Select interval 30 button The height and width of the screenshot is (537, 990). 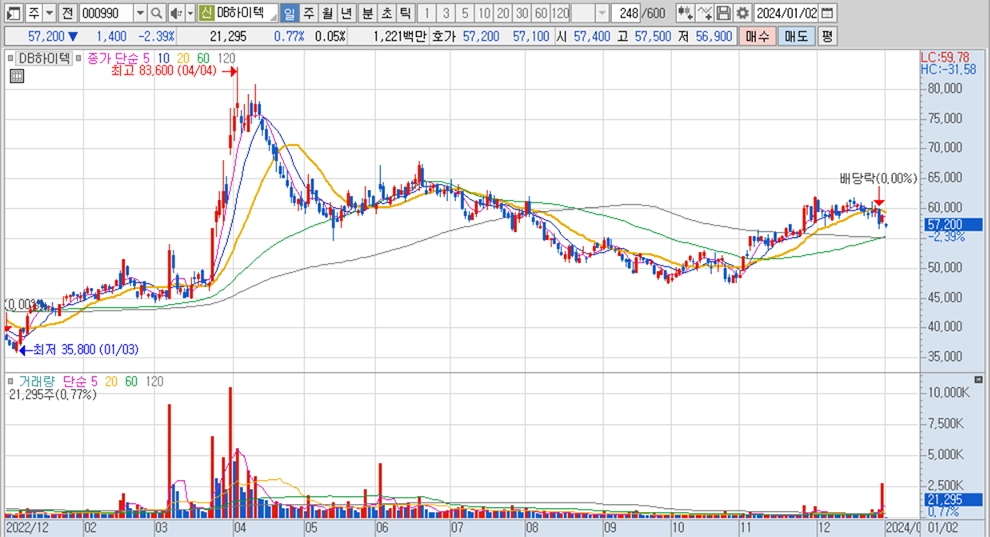tap(522, 13)
